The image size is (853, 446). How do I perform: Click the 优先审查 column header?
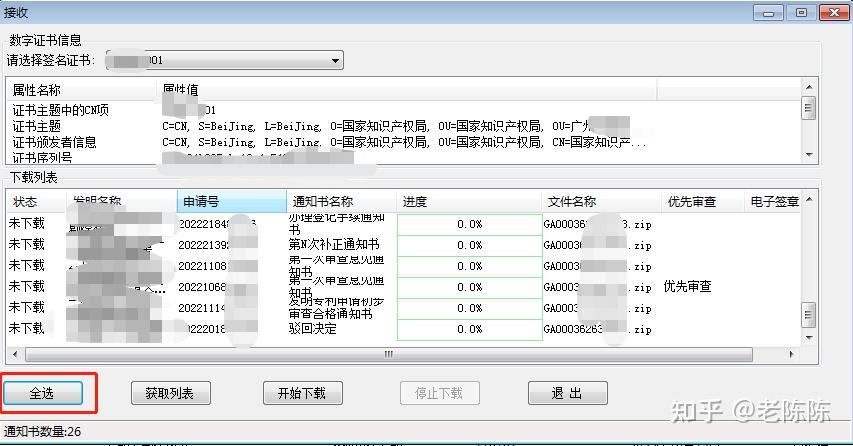pos(702,202)
